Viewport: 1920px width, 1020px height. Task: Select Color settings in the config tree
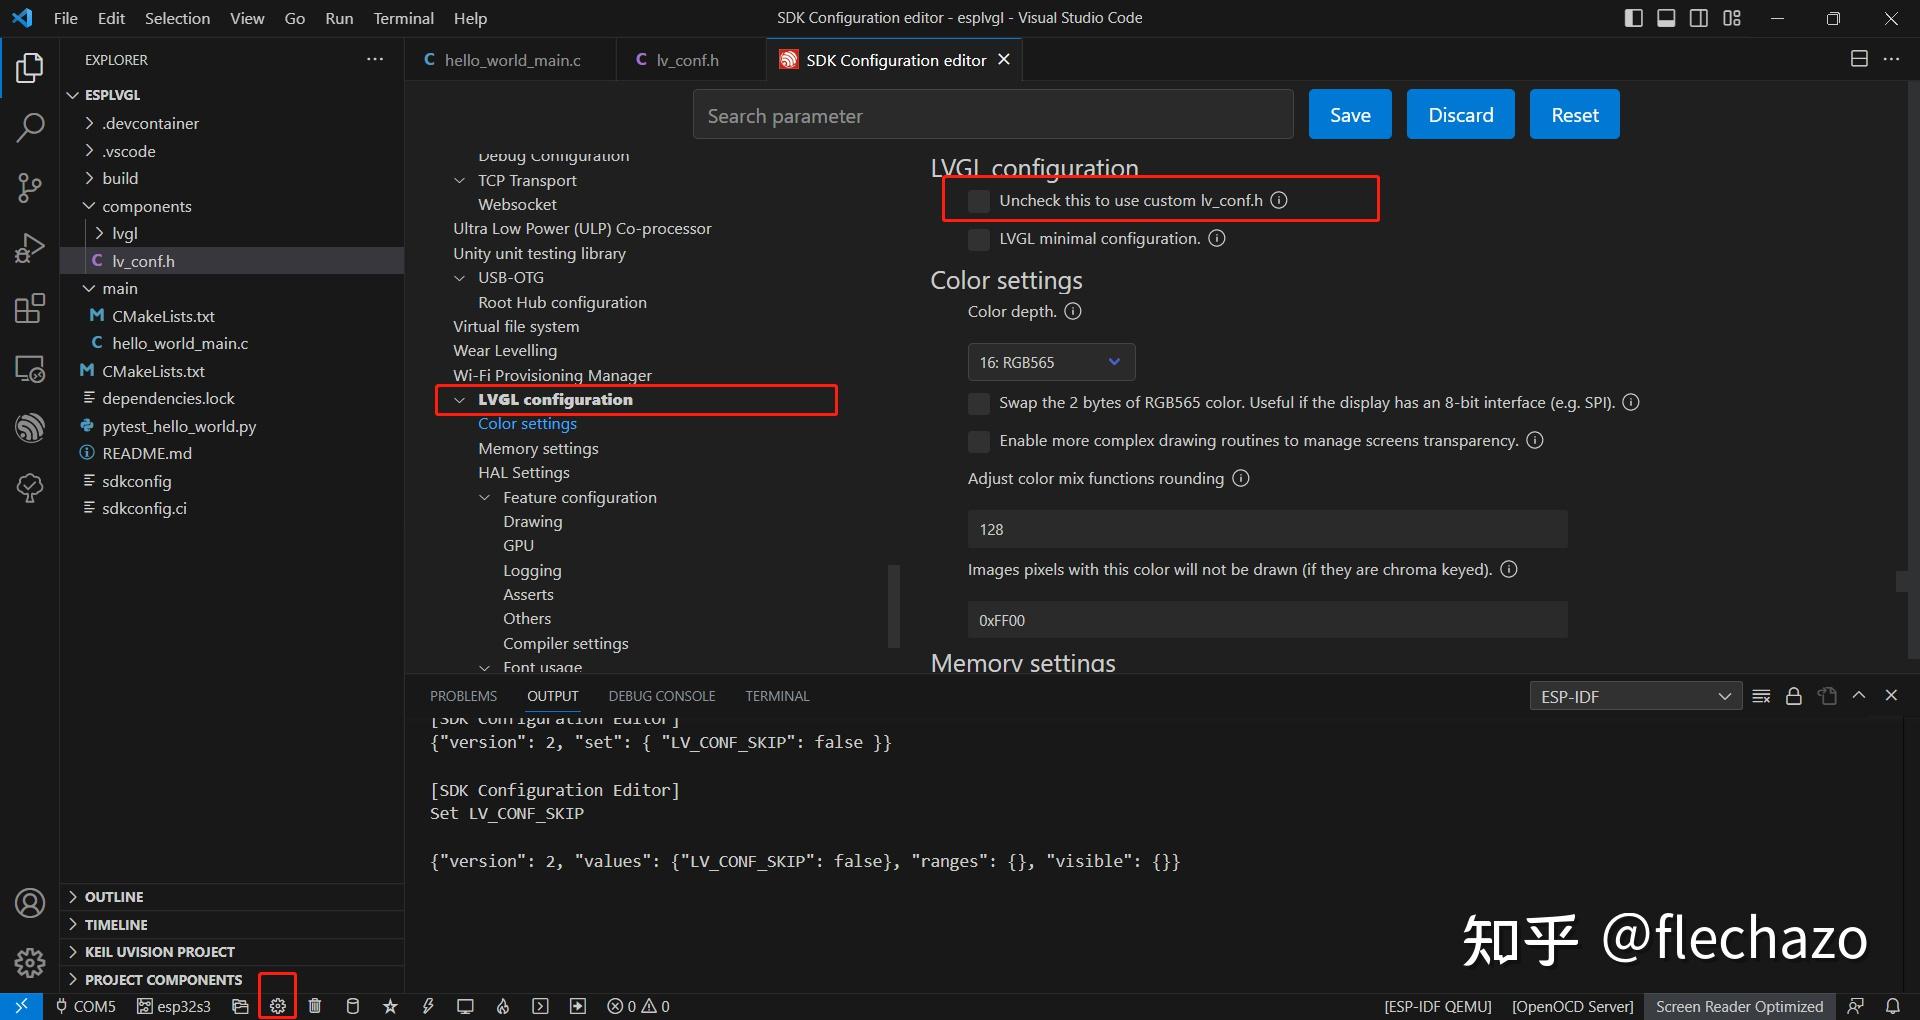click(527, 424)
